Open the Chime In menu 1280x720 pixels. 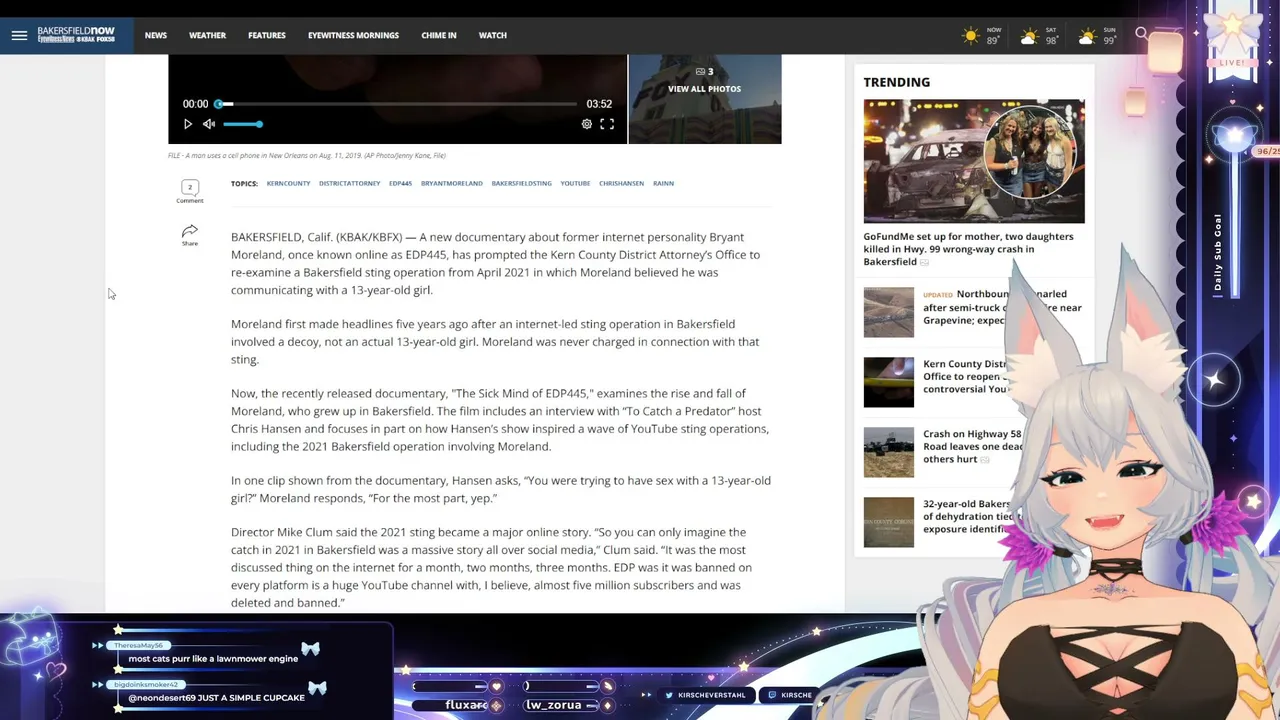coord(438,35)
